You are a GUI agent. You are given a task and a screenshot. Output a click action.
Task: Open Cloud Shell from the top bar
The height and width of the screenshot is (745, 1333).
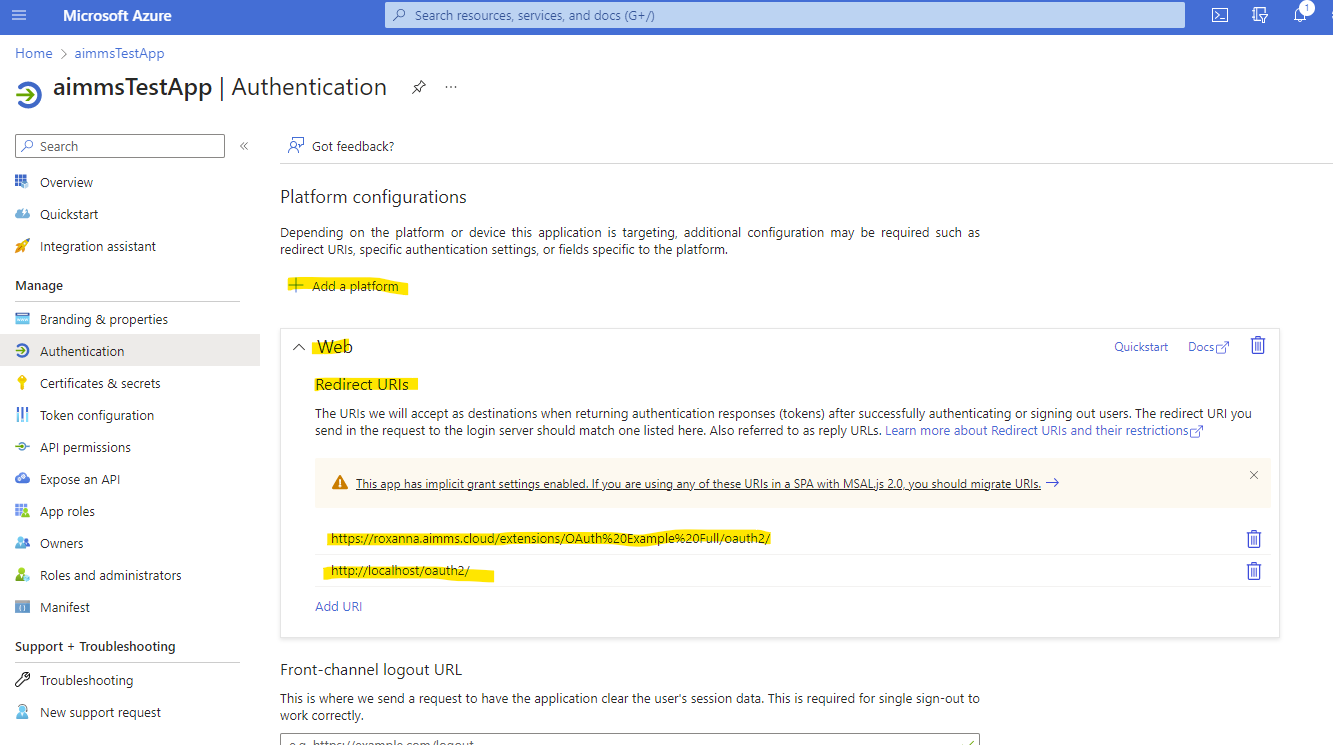1220,15
